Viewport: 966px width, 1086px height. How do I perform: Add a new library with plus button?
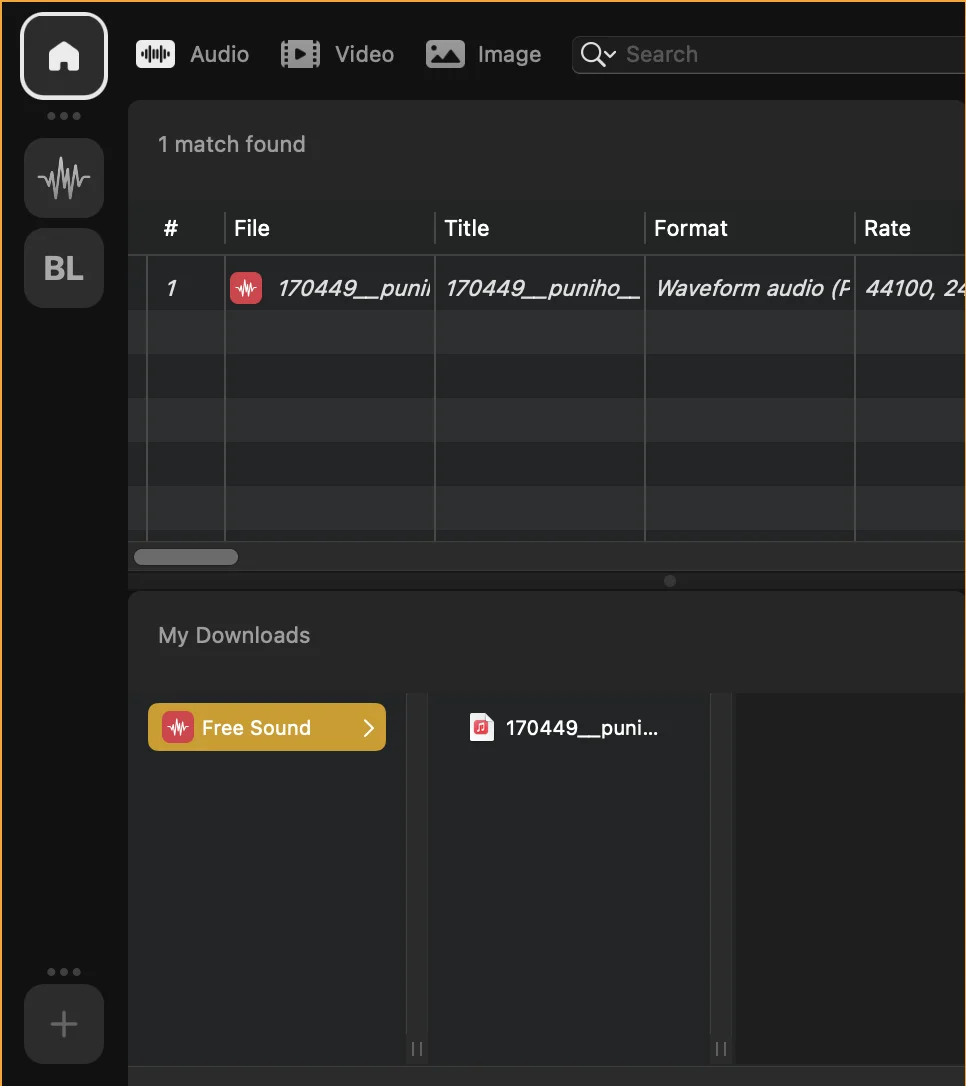click(64, 1024)
